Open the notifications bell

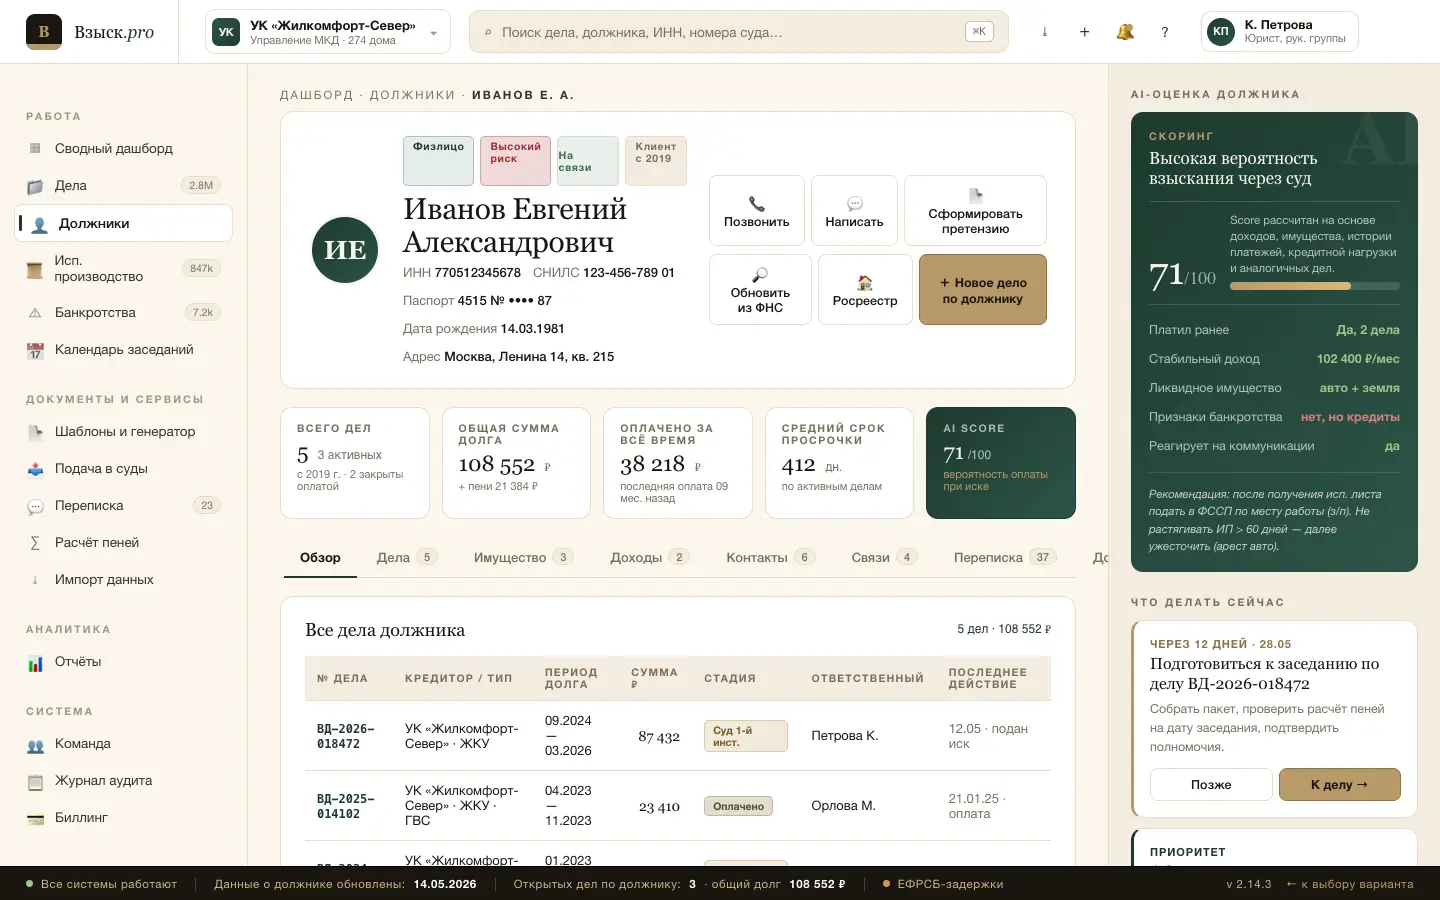click(x=1125, y=32)
